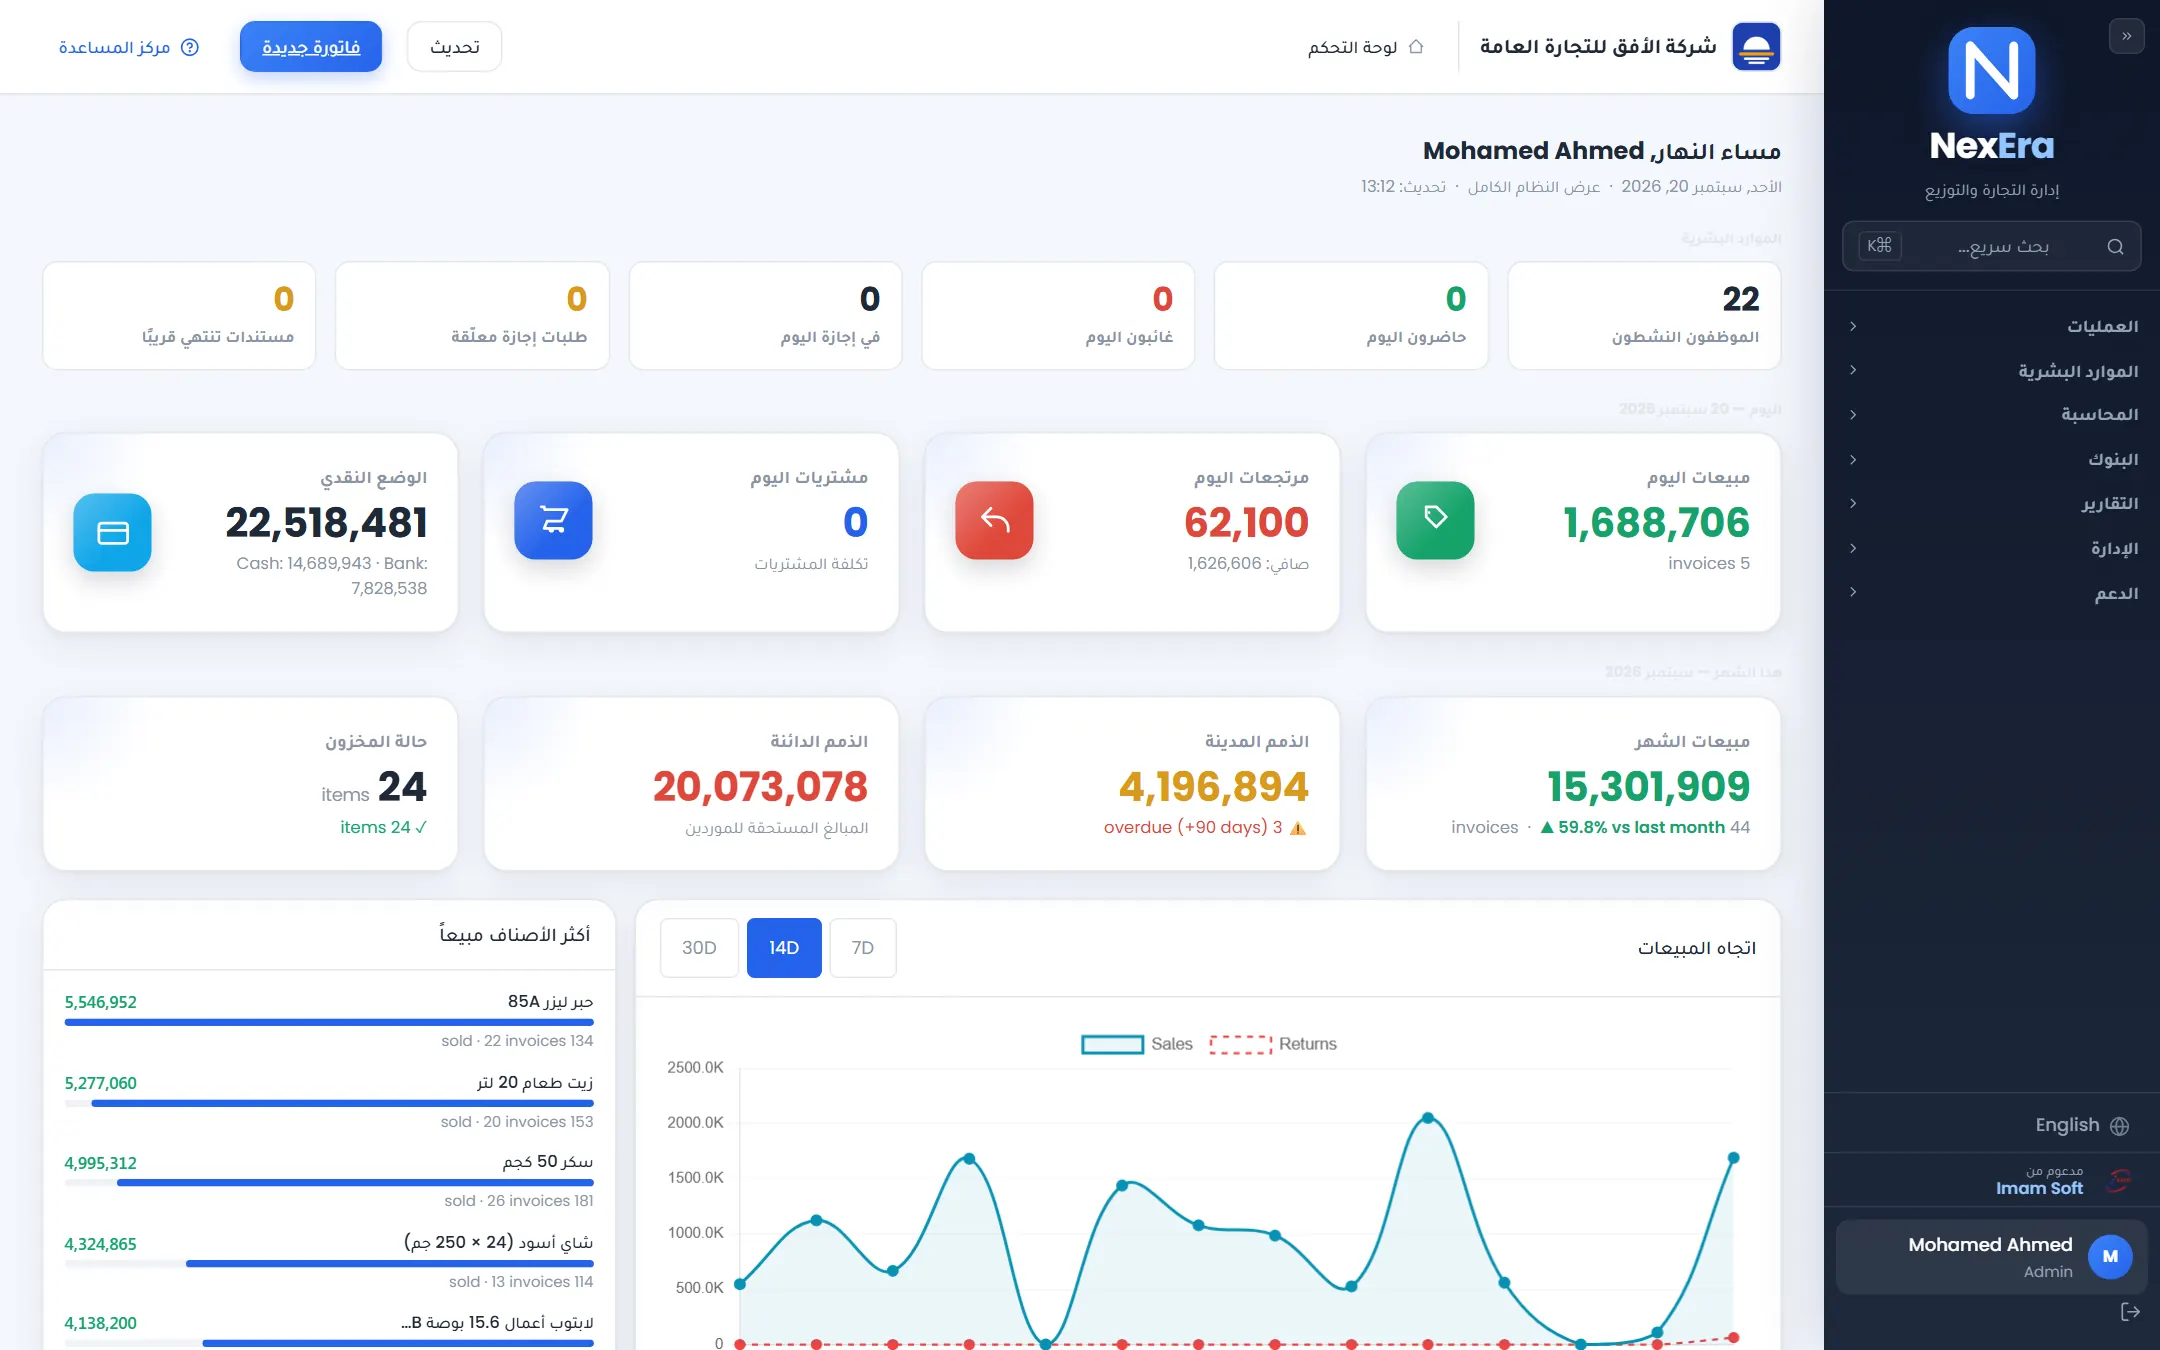This screenshot has height=1350, width=2160.
Task: Click the card icon of الوضع النقدي
Action: [x=112, y=532]
